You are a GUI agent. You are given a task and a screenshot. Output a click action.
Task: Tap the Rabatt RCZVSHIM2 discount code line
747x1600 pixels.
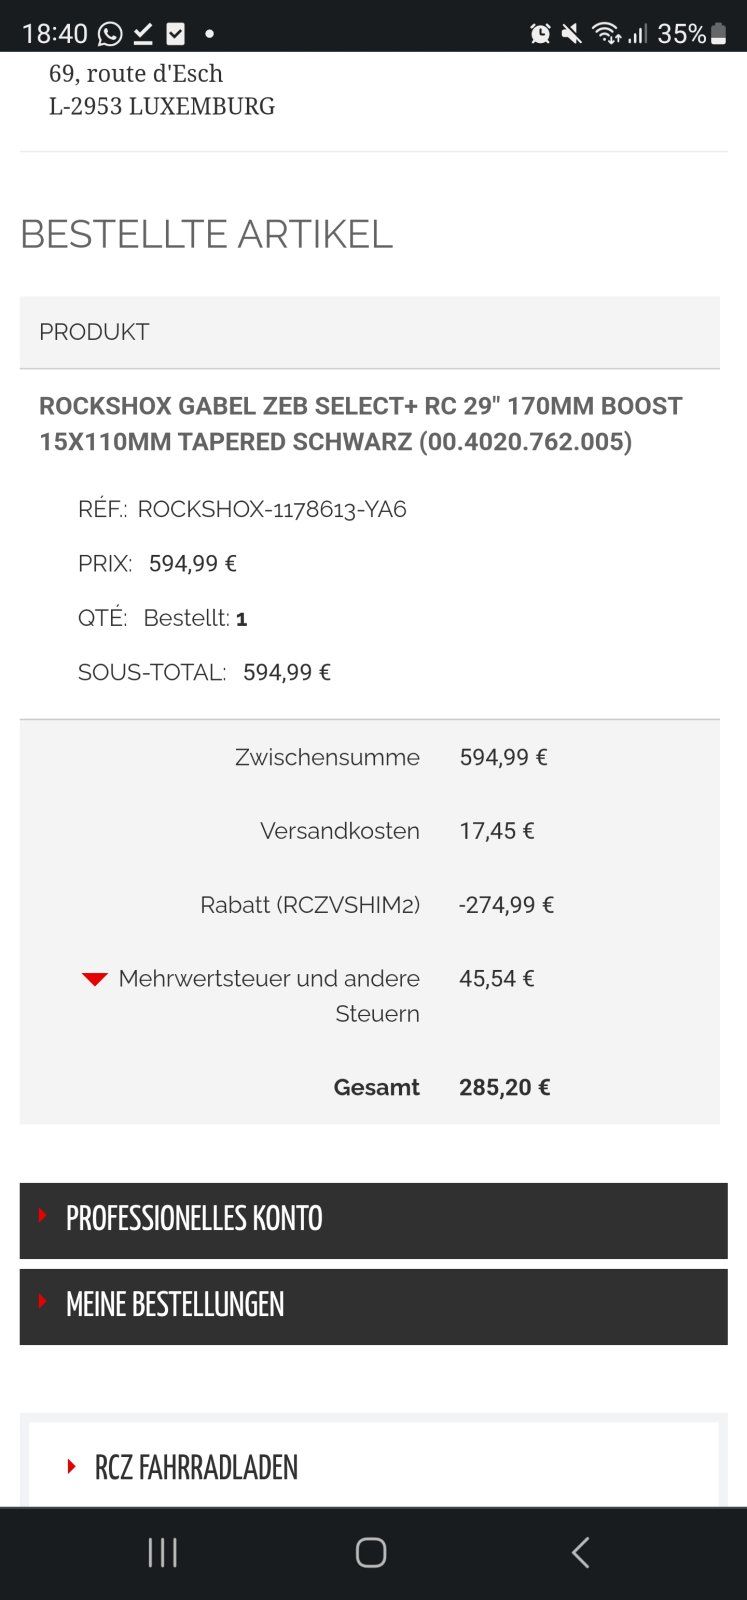(310, 905)
